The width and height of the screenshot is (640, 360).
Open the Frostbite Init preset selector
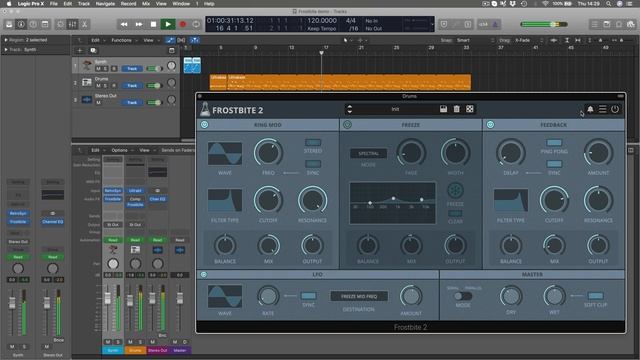tap(395, 109)
